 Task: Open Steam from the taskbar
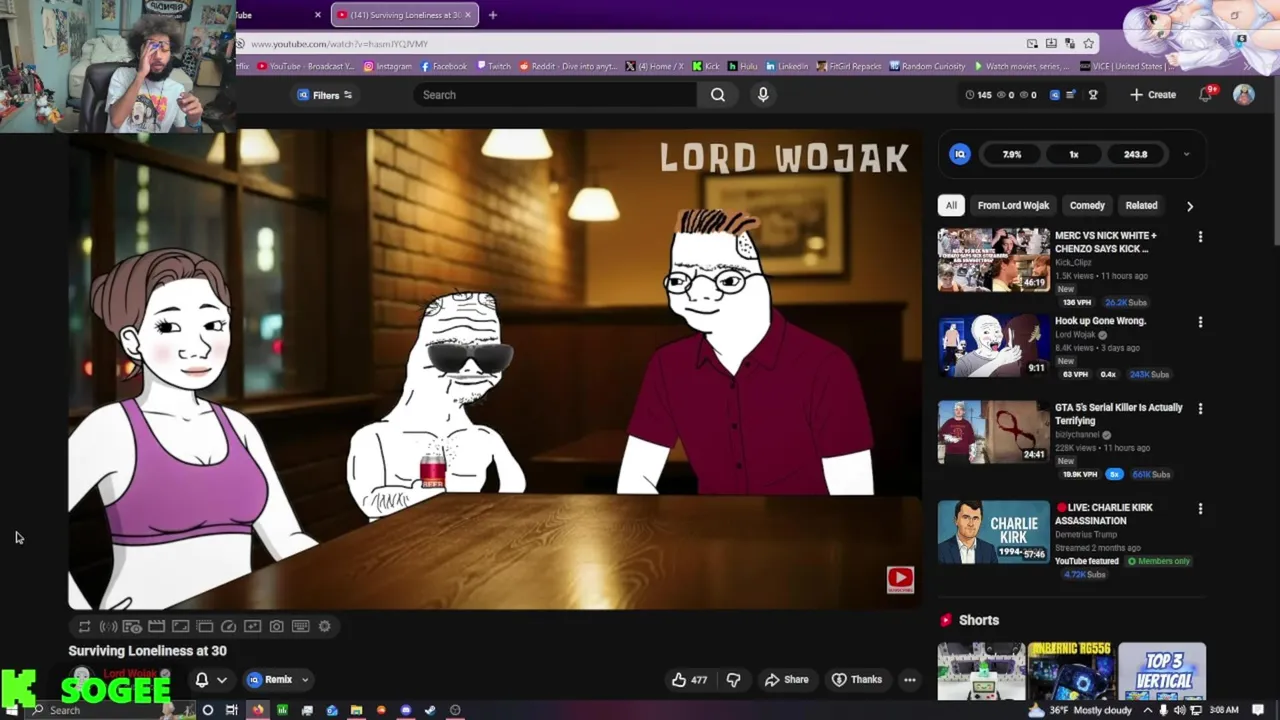pos(430,710)
